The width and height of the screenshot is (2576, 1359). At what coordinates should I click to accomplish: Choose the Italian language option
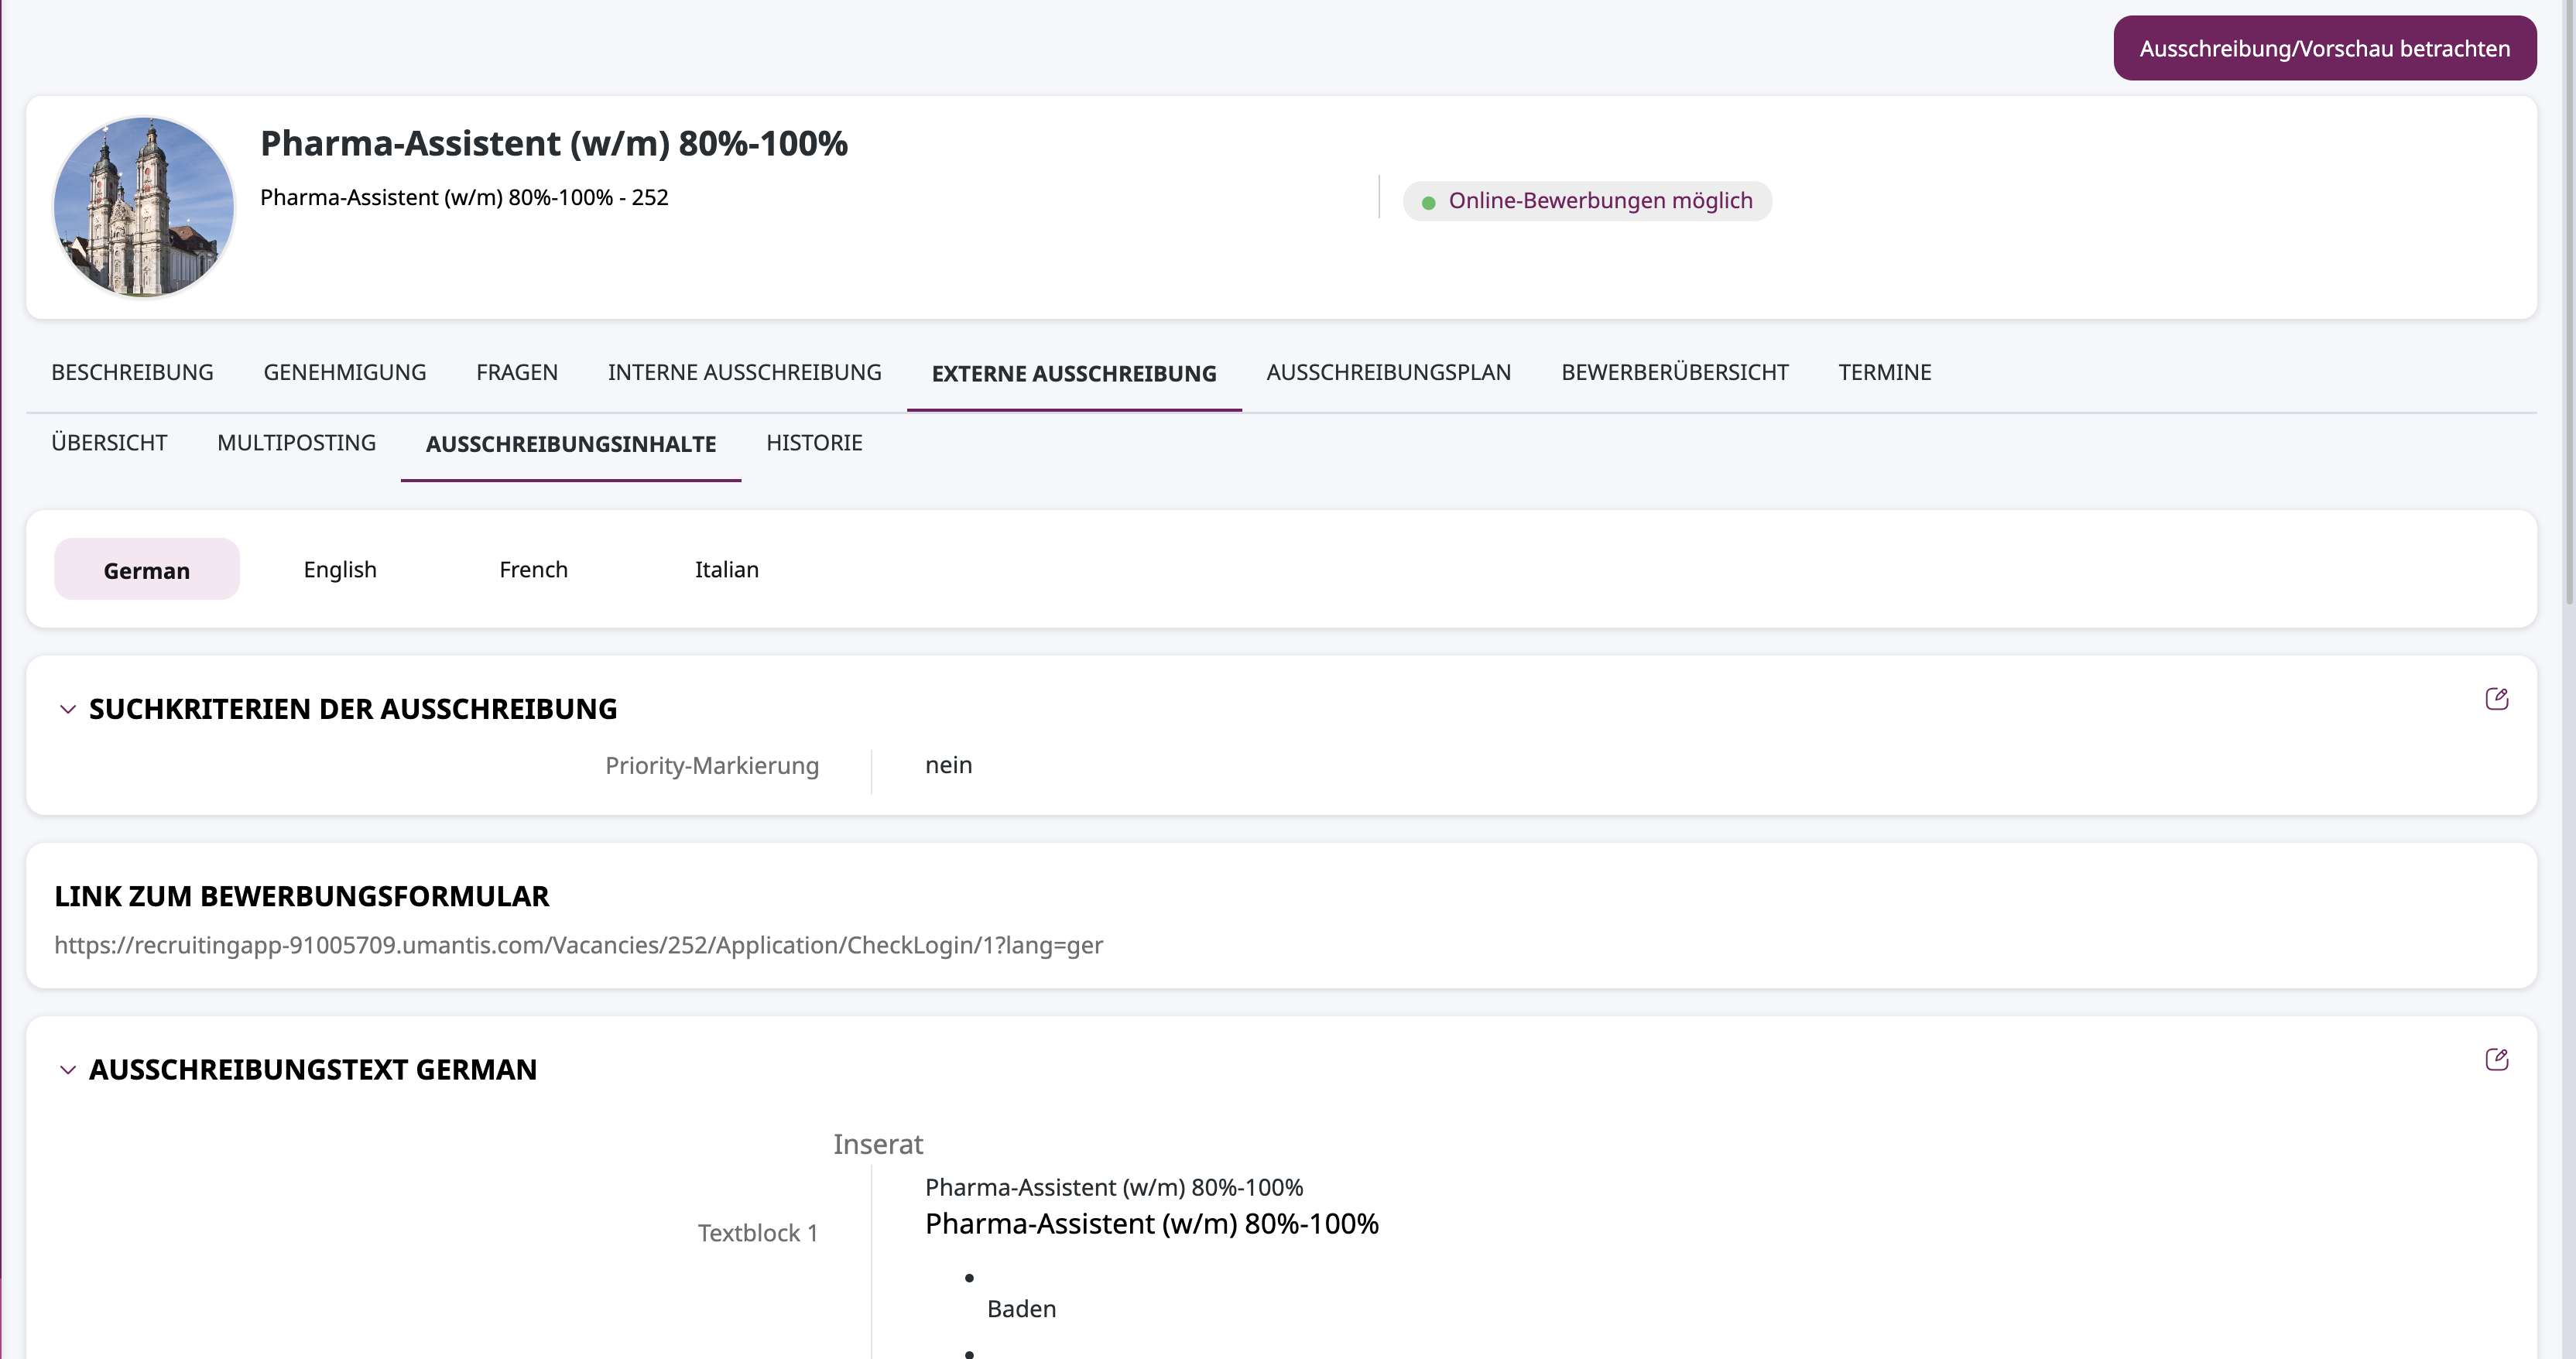point(726,569)
